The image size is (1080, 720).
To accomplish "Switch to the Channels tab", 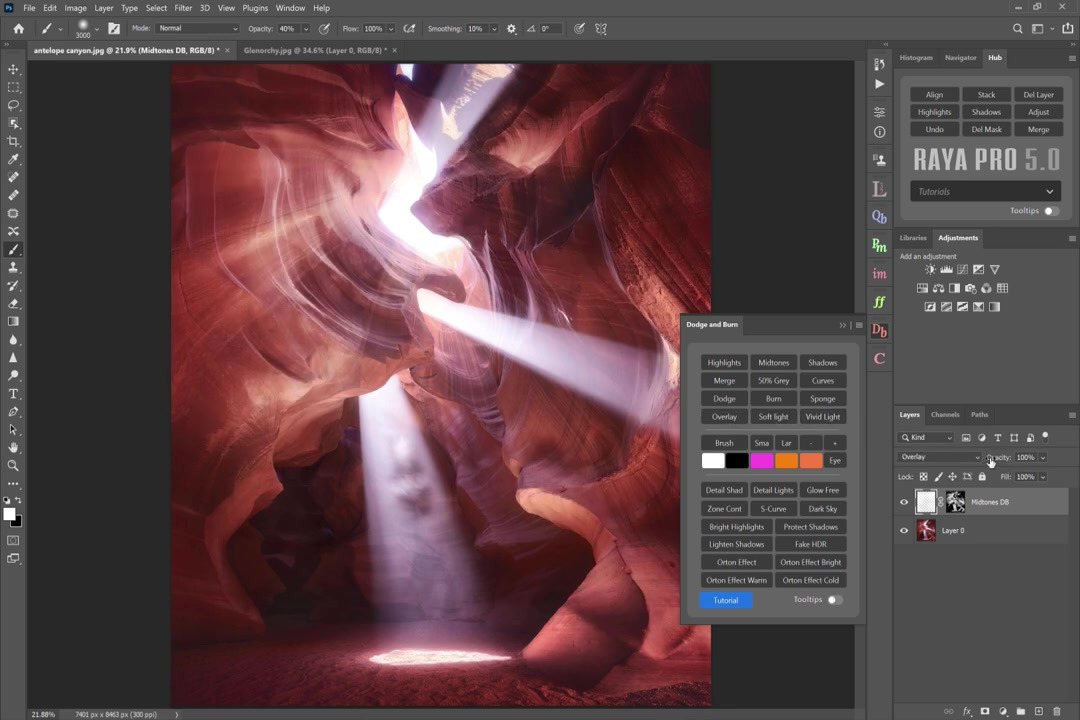I will 945,415.
